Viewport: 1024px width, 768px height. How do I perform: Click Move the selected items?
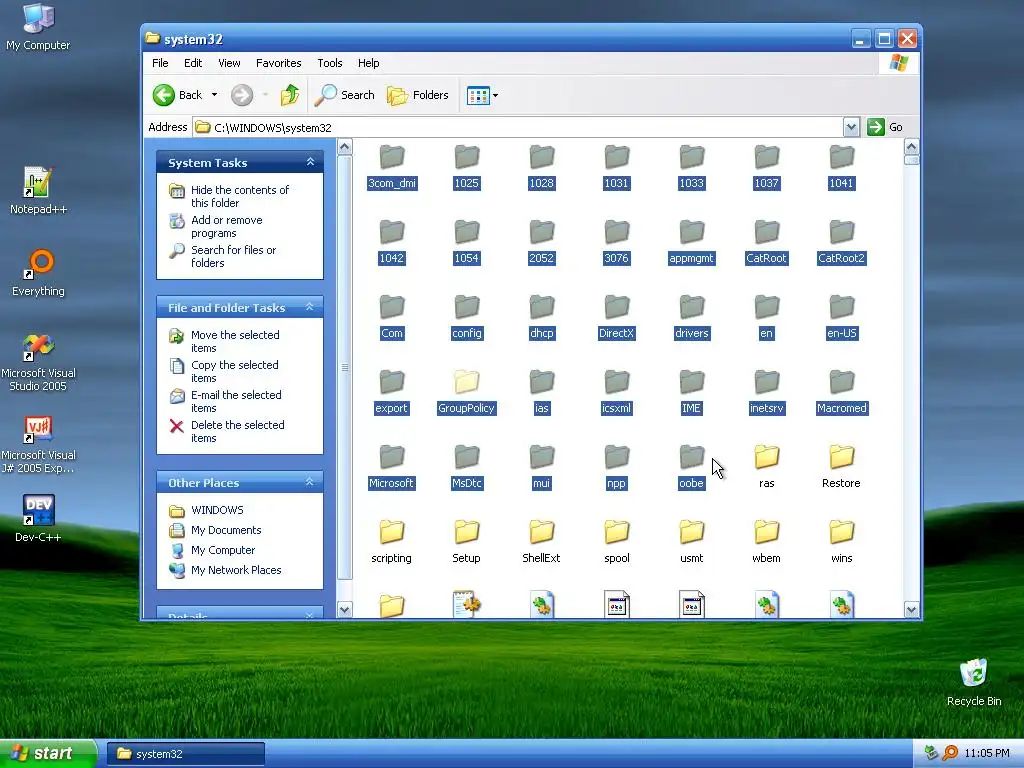click(x=235, y=342)
